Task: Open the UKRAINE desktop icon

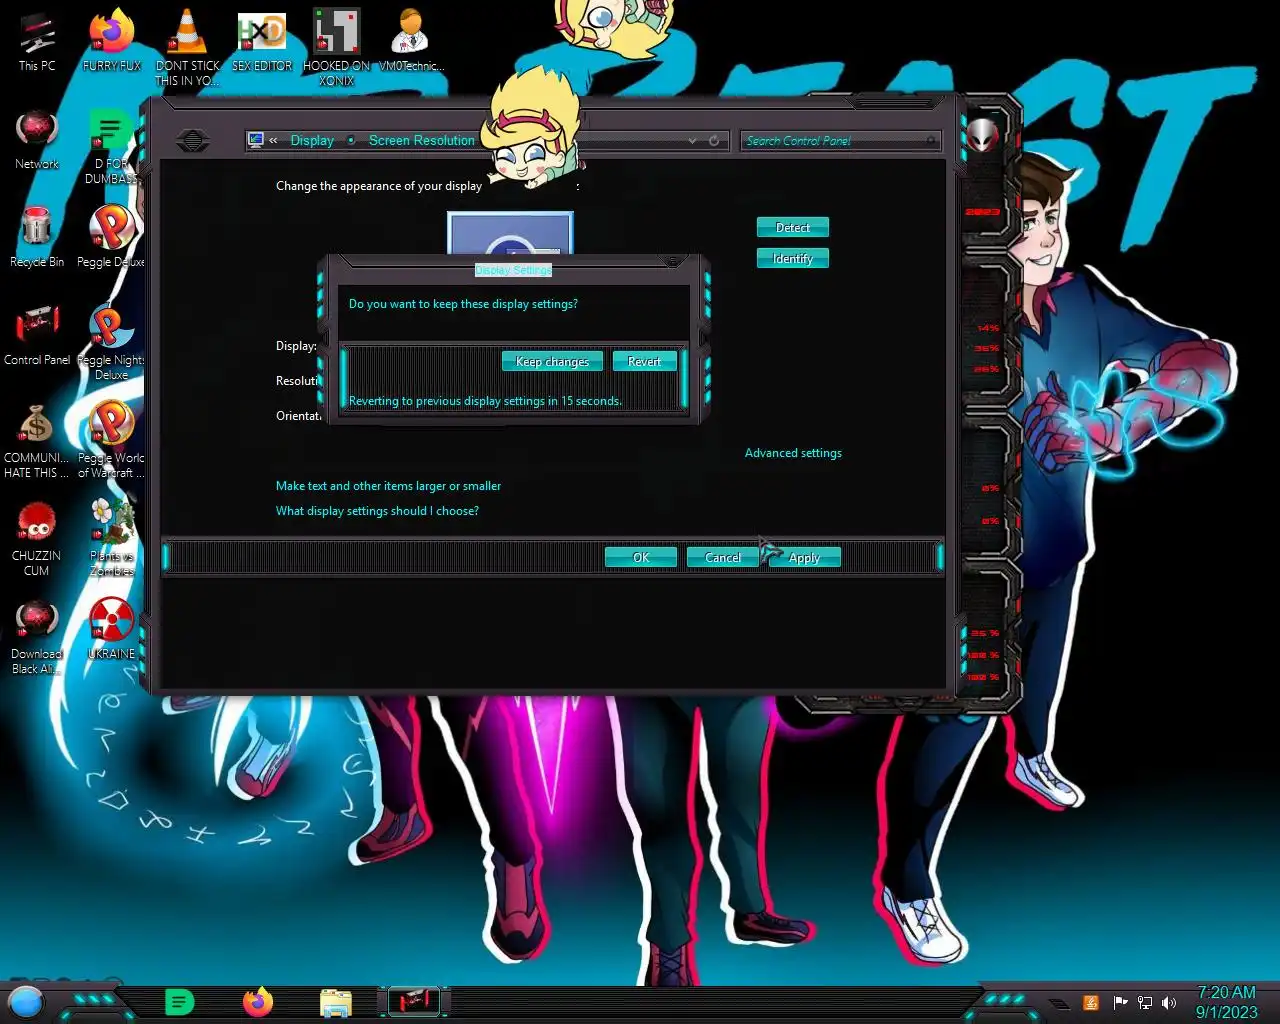Action: pyautogui.click(x=111, y=629)
